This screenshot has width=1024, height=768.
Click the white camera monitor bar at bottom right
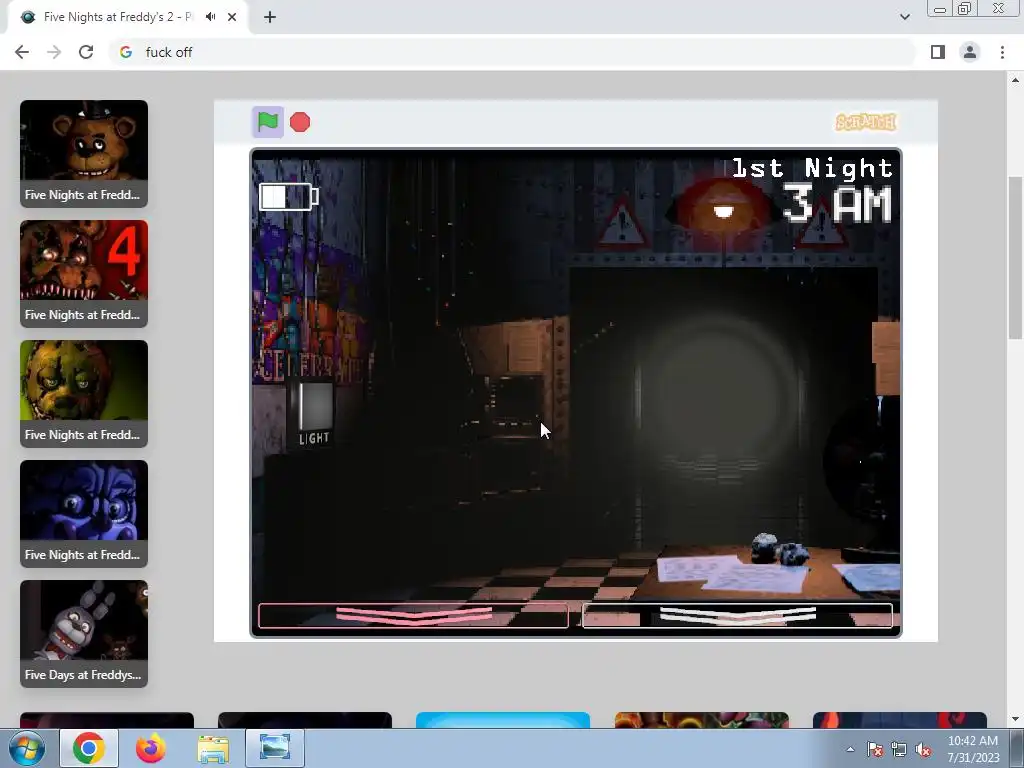pos(737,615)
